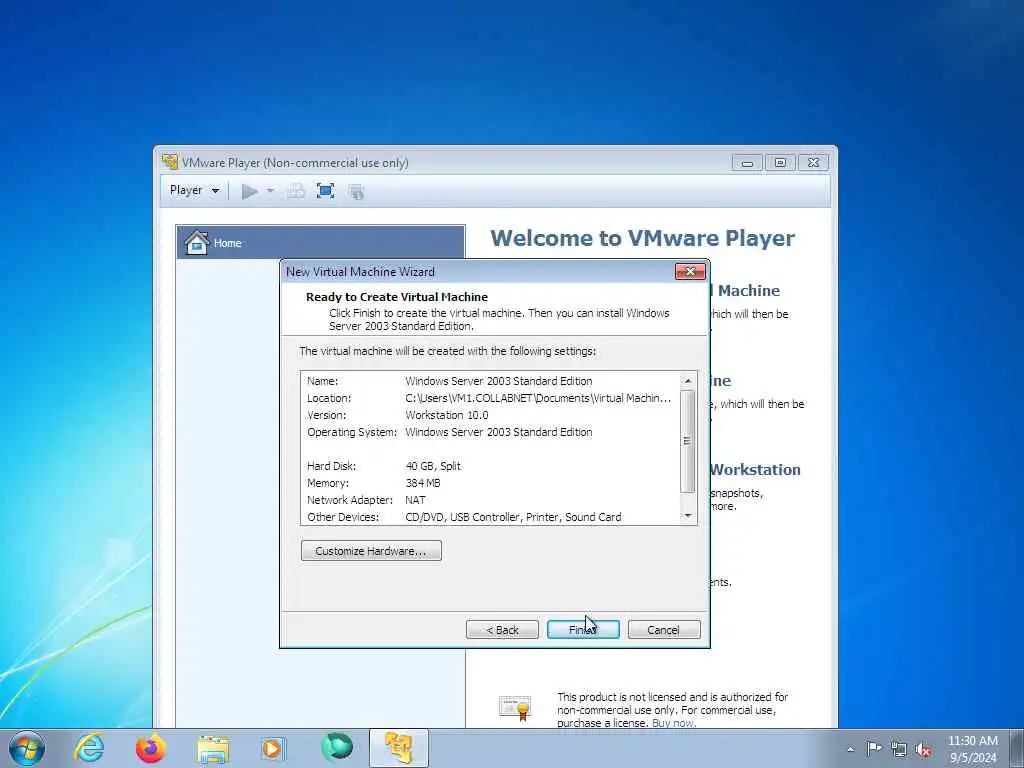
Task: Click the NAT network adapter value
Action: [415, 500]
